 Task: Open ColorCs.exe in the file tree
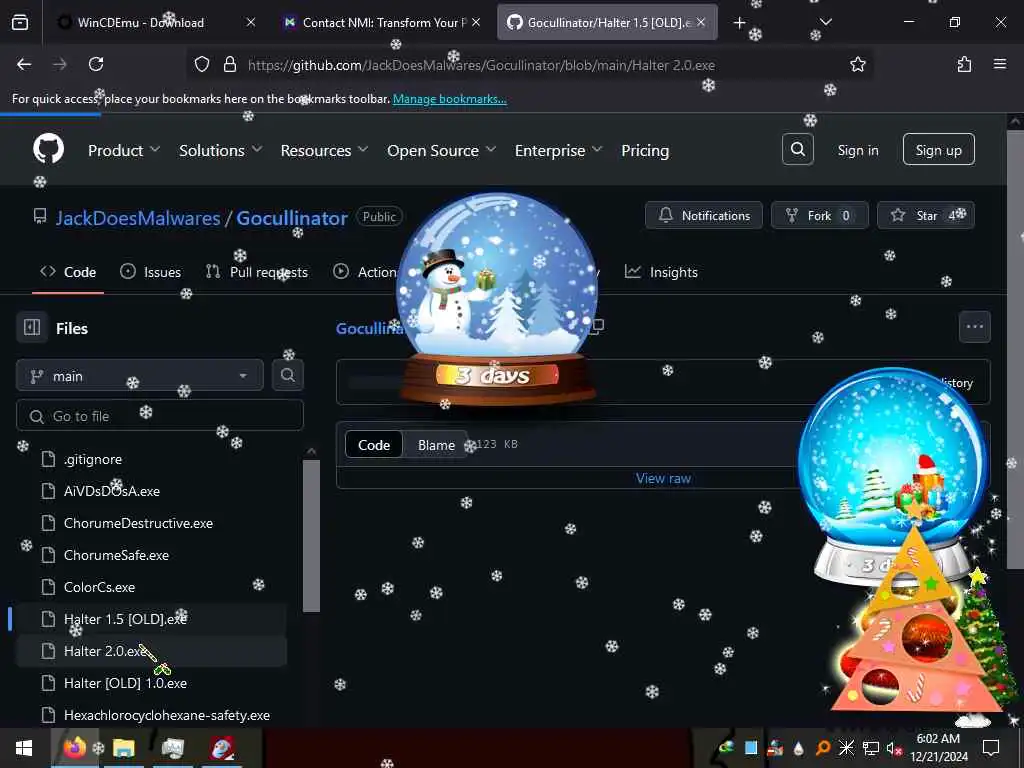pyautogui.click(x=99, y=587)
